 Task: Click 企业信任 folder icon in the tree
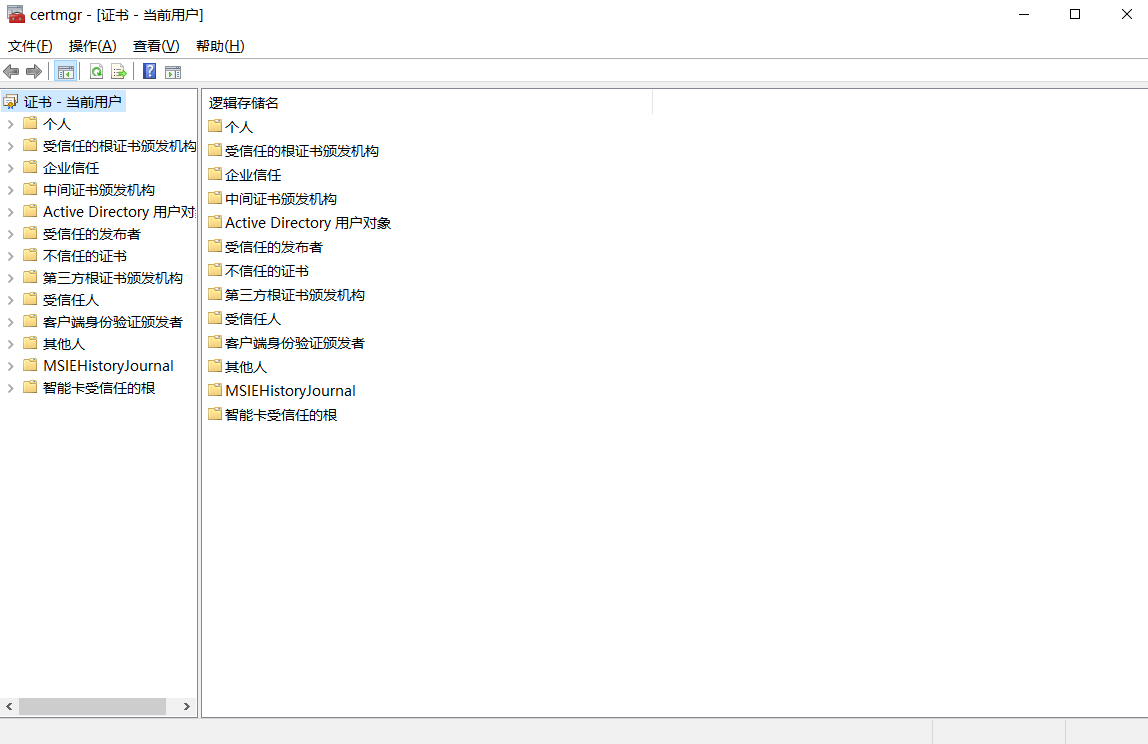pyautogui.click(x=30, y=167)
